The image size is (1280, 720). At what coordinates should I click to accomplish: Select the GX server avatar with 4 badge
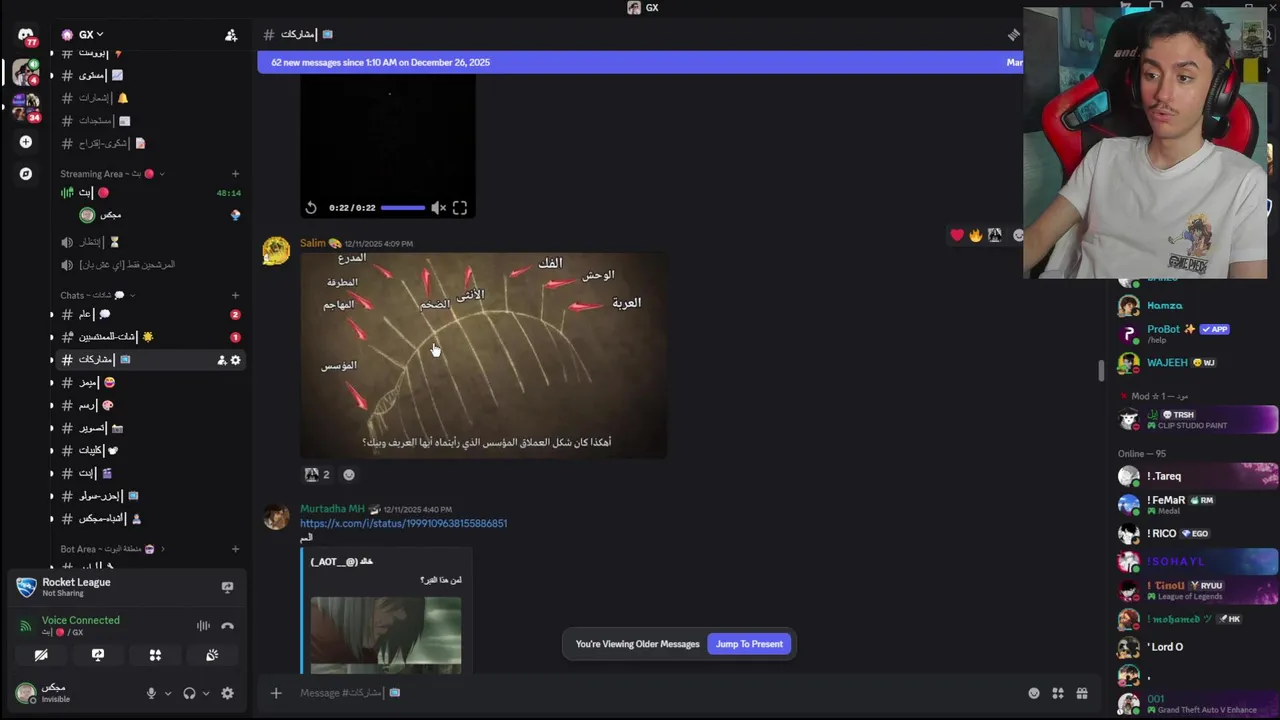pyautogui.click(x=26, y=71)
